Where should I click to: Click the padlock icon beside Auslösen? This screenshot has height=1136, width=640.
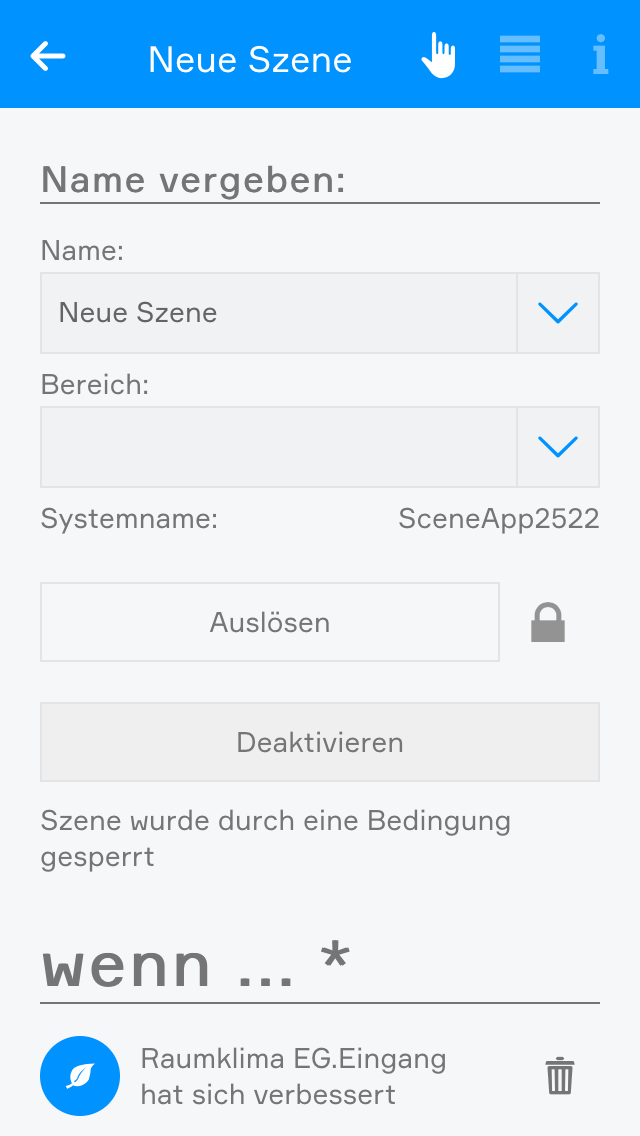[x=548, y=622]
